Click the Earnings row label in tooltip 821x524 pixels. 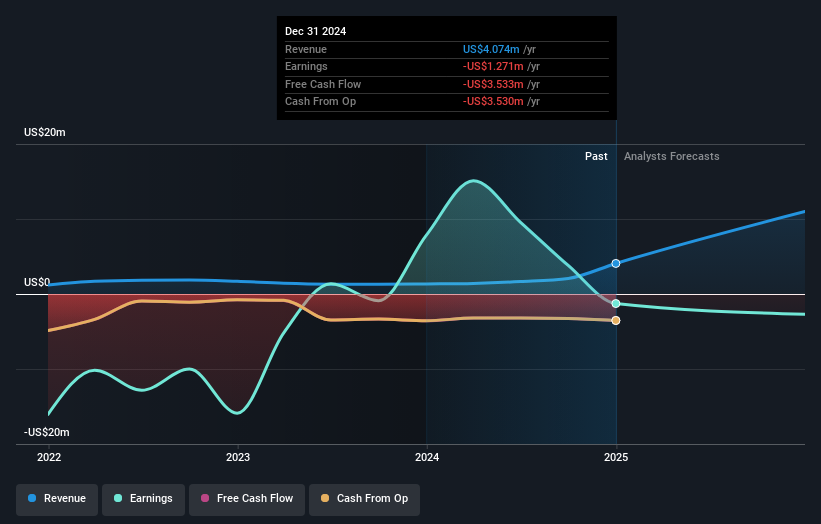pyautogui.click(x=306, y=66)
